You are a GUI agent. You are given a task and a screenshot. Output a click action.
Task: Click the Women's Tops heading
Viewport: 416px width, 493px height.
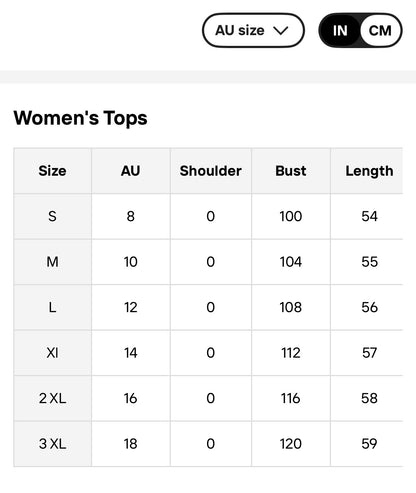(x=80, y=118)
